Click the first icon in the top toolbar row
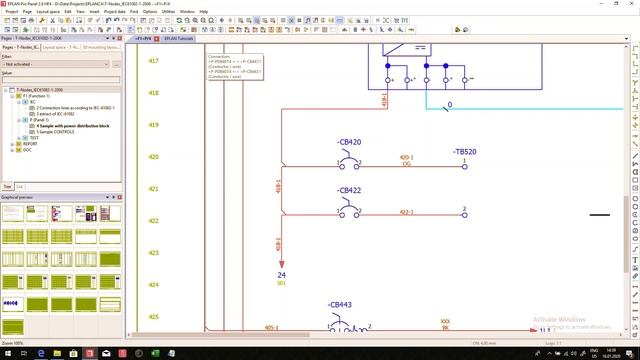640x360 pixels. pos(7,20)
